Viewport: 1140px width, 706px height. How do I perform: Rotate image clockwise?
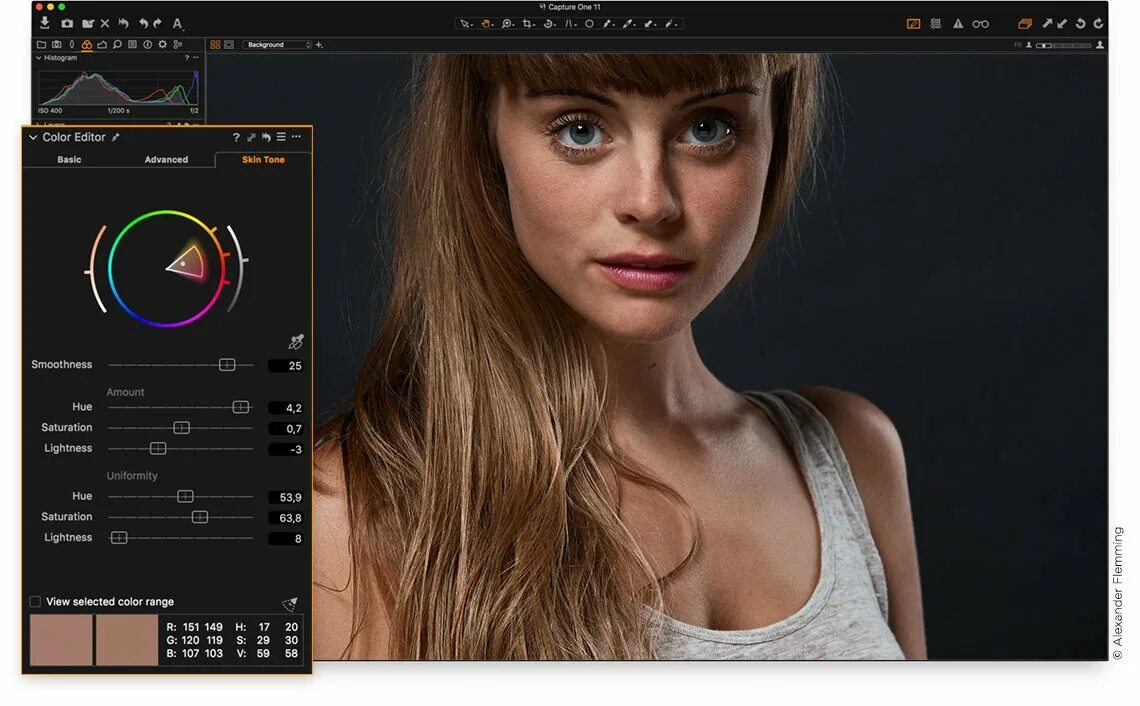[1098, 24]
